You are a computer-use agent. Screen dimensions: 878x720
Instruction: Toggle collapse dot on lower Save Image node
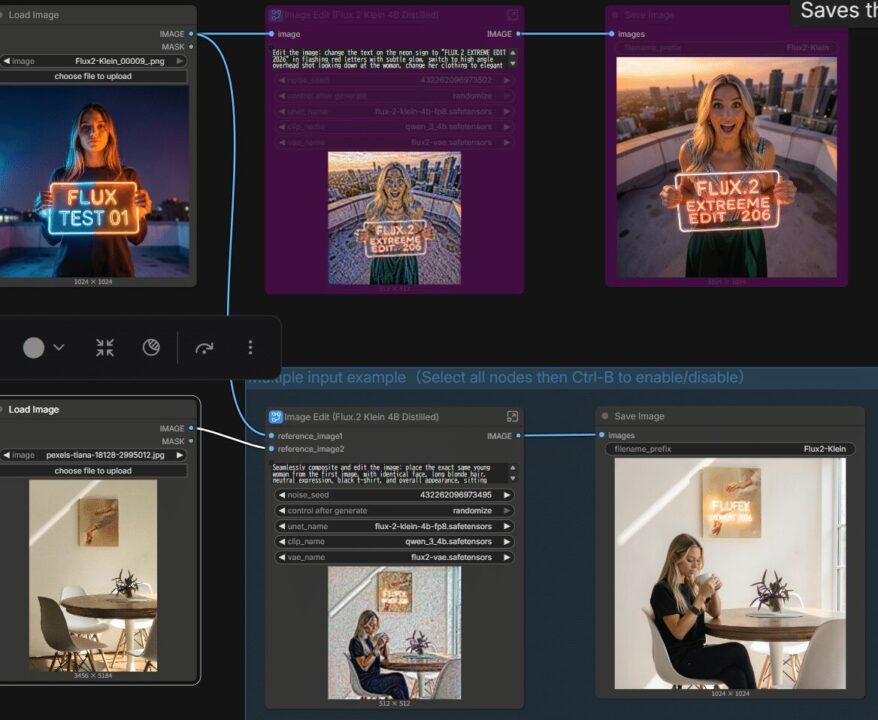coord(605,416)
